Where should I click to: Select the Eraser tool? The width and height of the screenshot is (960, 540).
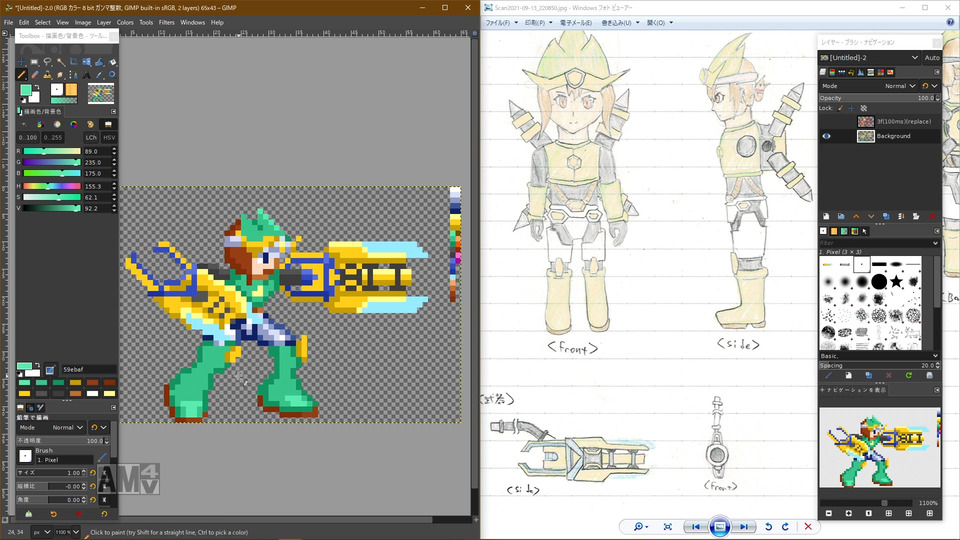tap(35, 74)
